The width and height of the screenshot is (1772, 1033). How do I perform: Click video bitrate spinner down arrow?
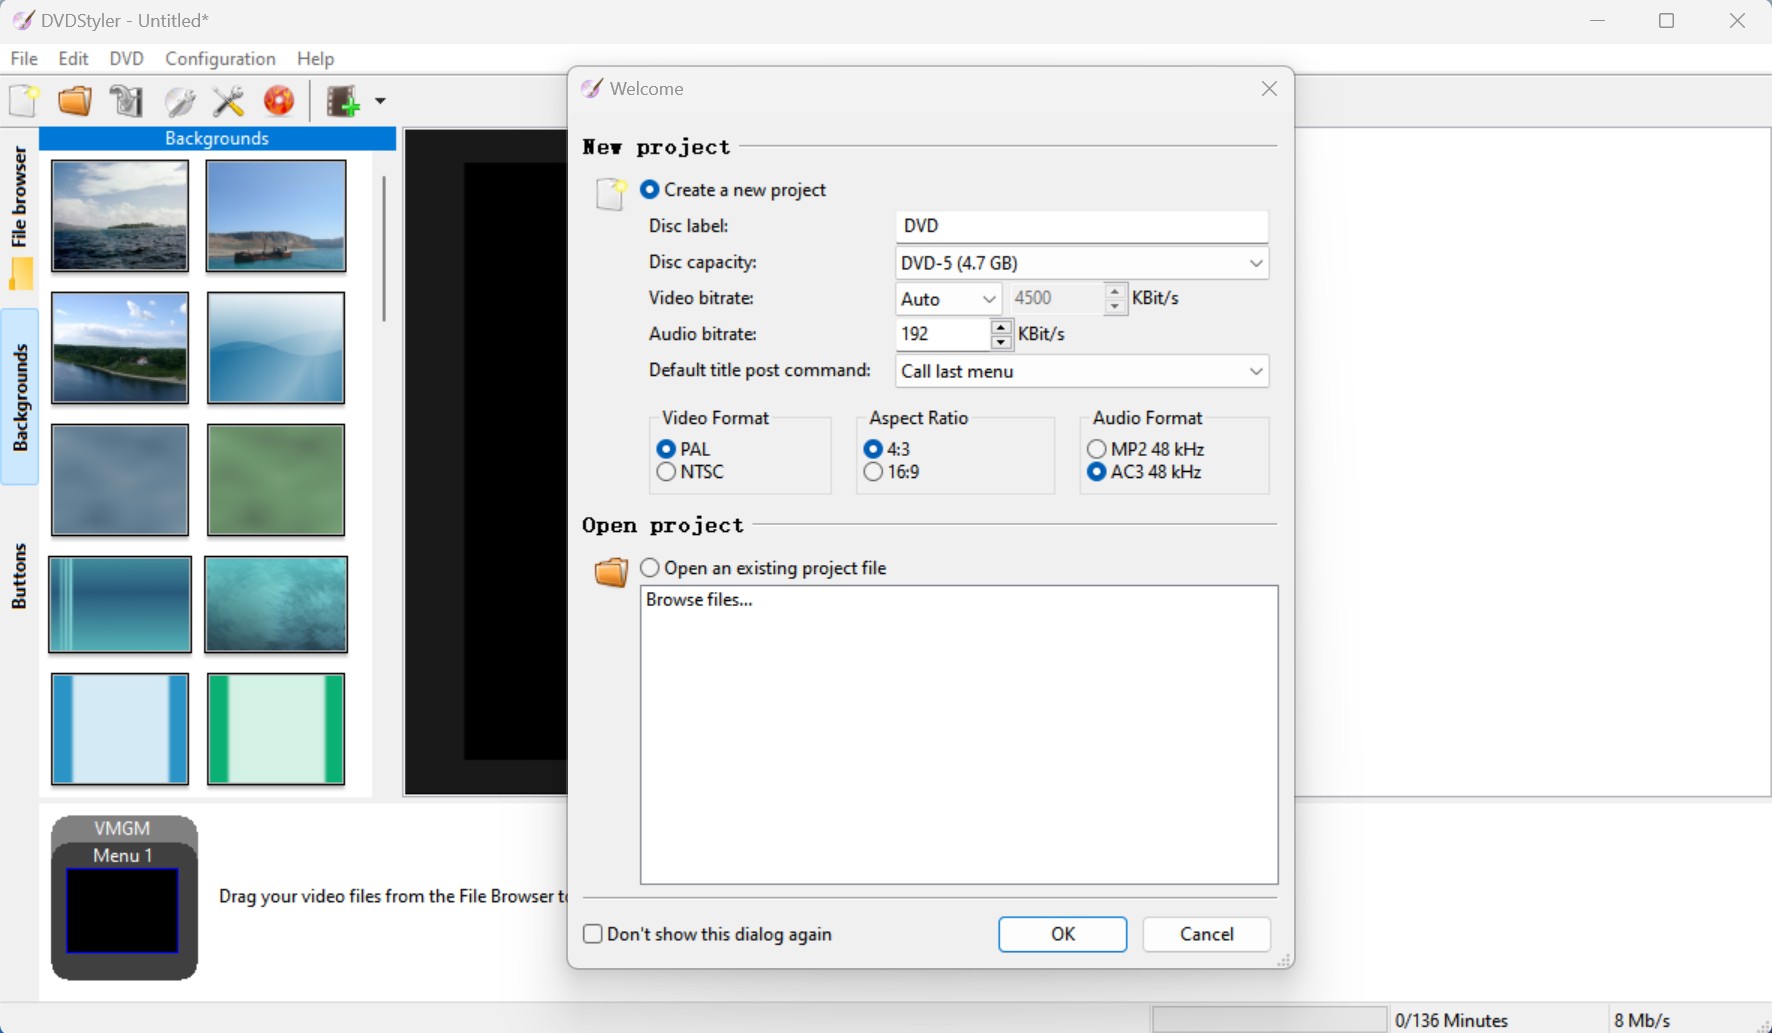coord(1115,306)
